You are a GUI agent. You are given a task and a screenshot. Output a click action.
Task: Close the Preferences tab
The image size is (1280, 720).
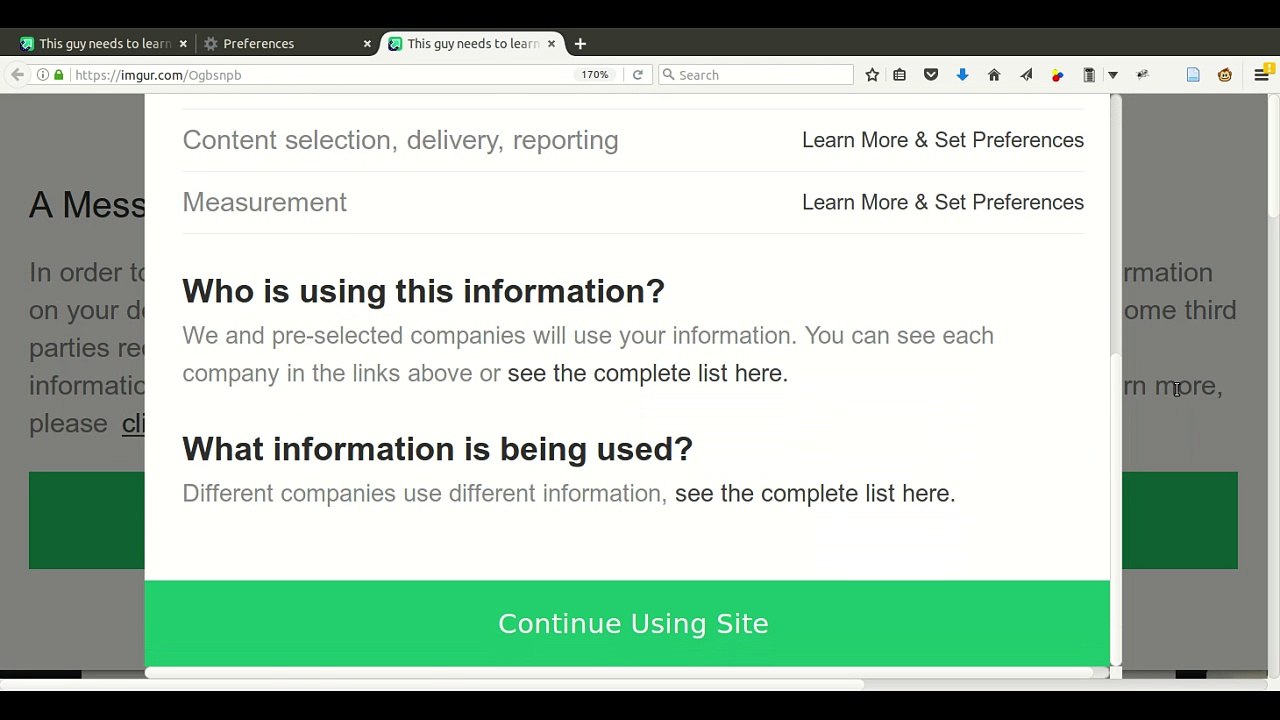[367, 44]
